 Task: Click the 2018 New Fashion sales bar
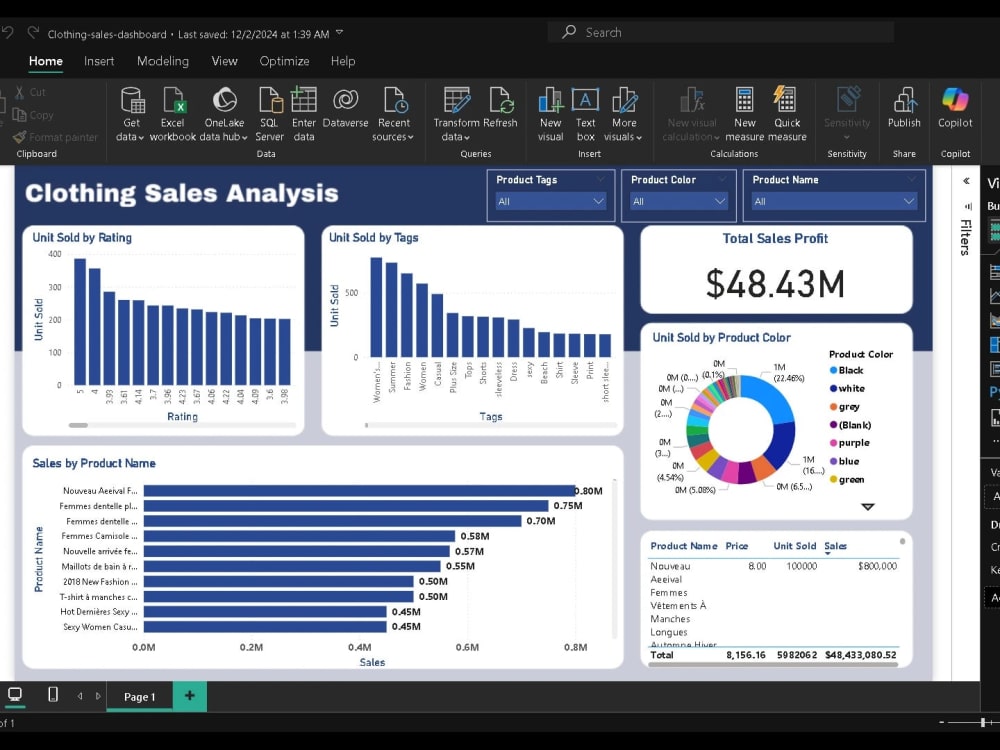point(279,582)
